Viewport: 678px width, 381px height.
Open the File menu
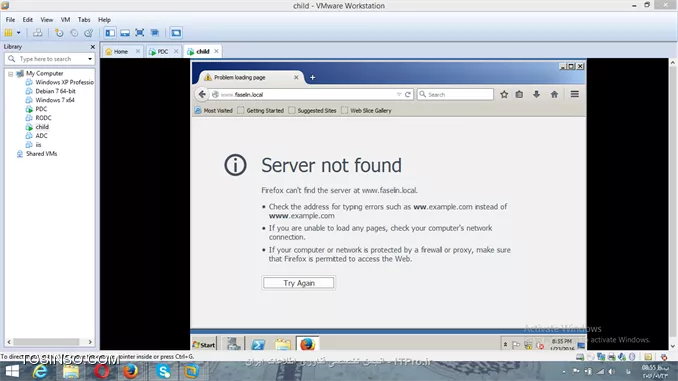10,19
